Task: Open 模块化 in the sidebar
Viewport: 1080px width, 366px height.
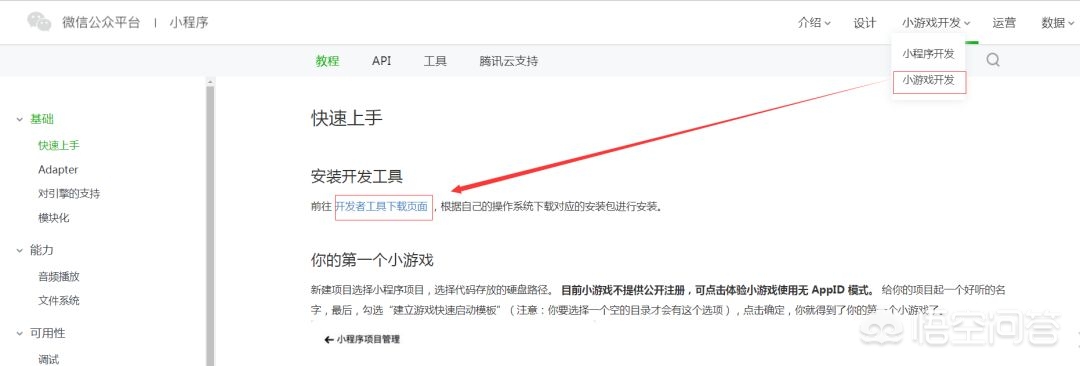Action: coord(54,218)
